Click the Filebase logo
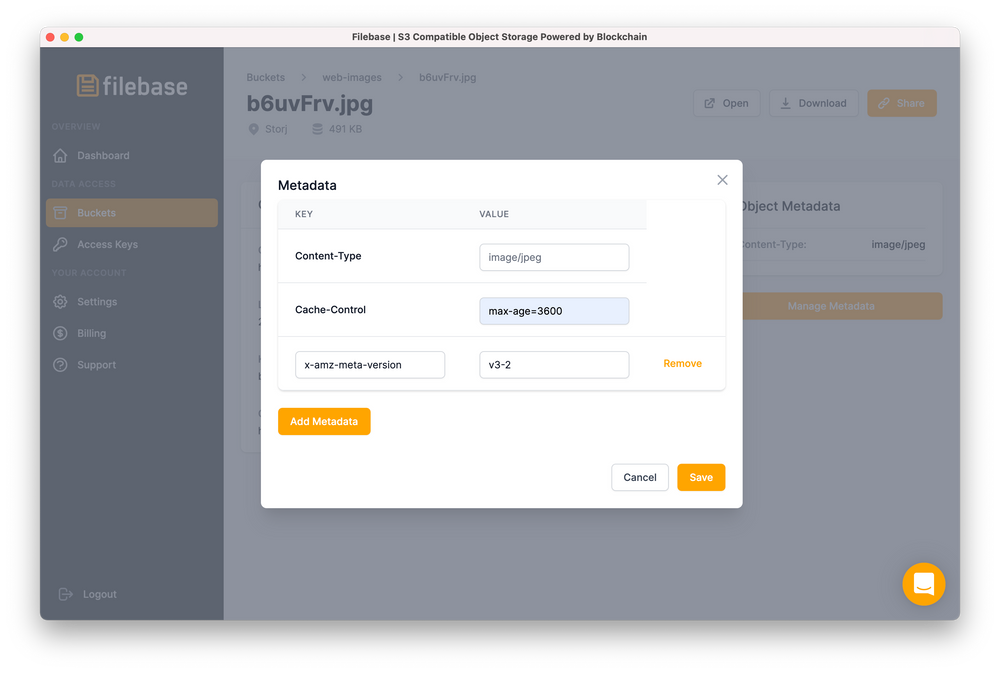The image size is (1000, 673). [x=131, y=86]
